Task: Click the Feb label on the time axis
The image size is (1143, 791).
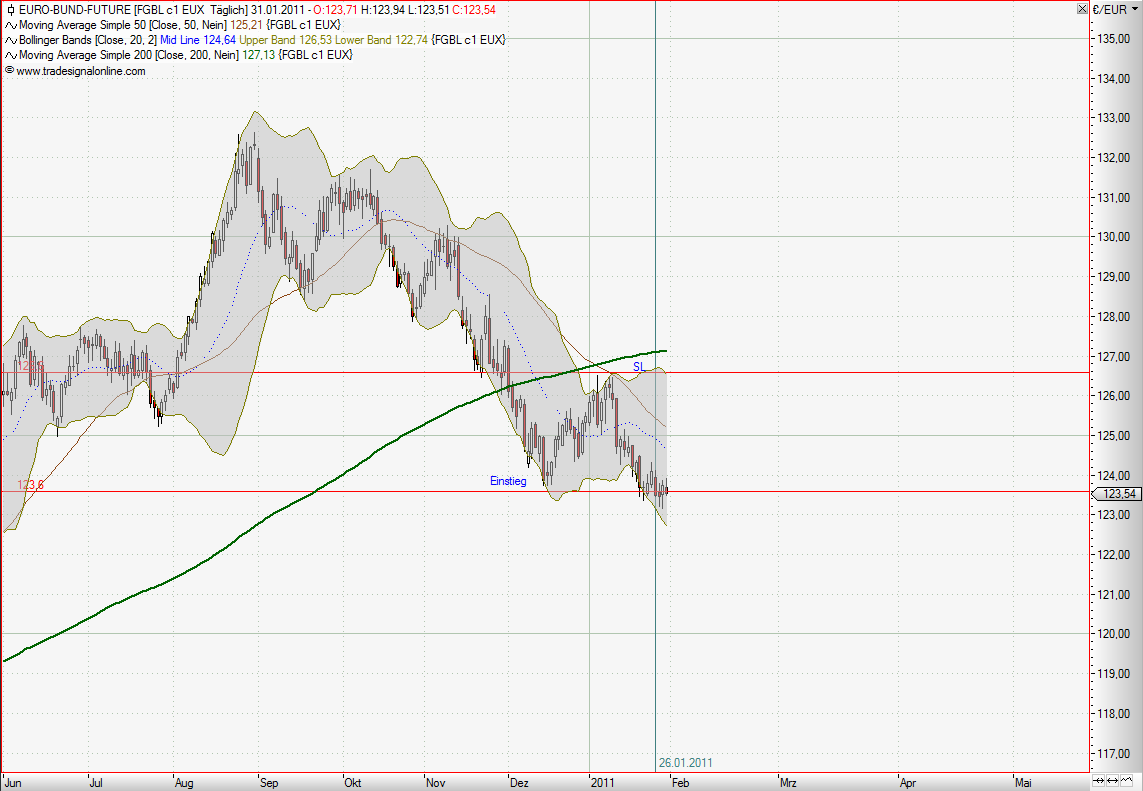Action: click(680, 784)
